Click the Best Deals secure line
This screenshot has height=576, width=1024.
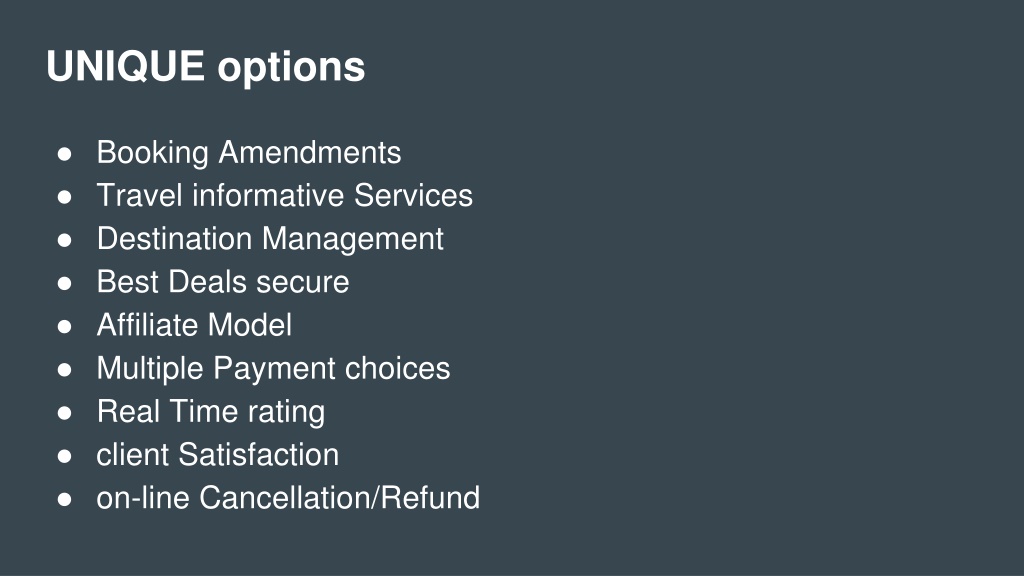click(x=223, y=282)
